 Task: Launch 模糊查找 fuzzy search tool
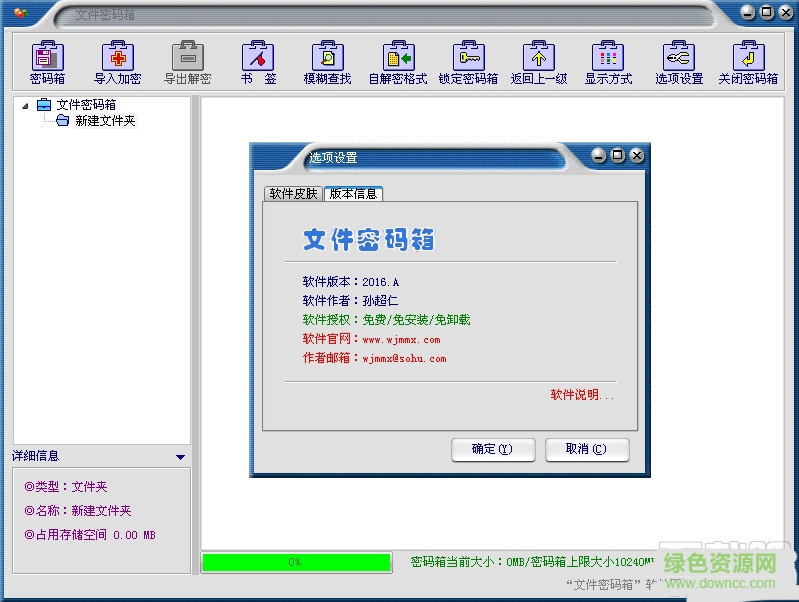(328, 62)
